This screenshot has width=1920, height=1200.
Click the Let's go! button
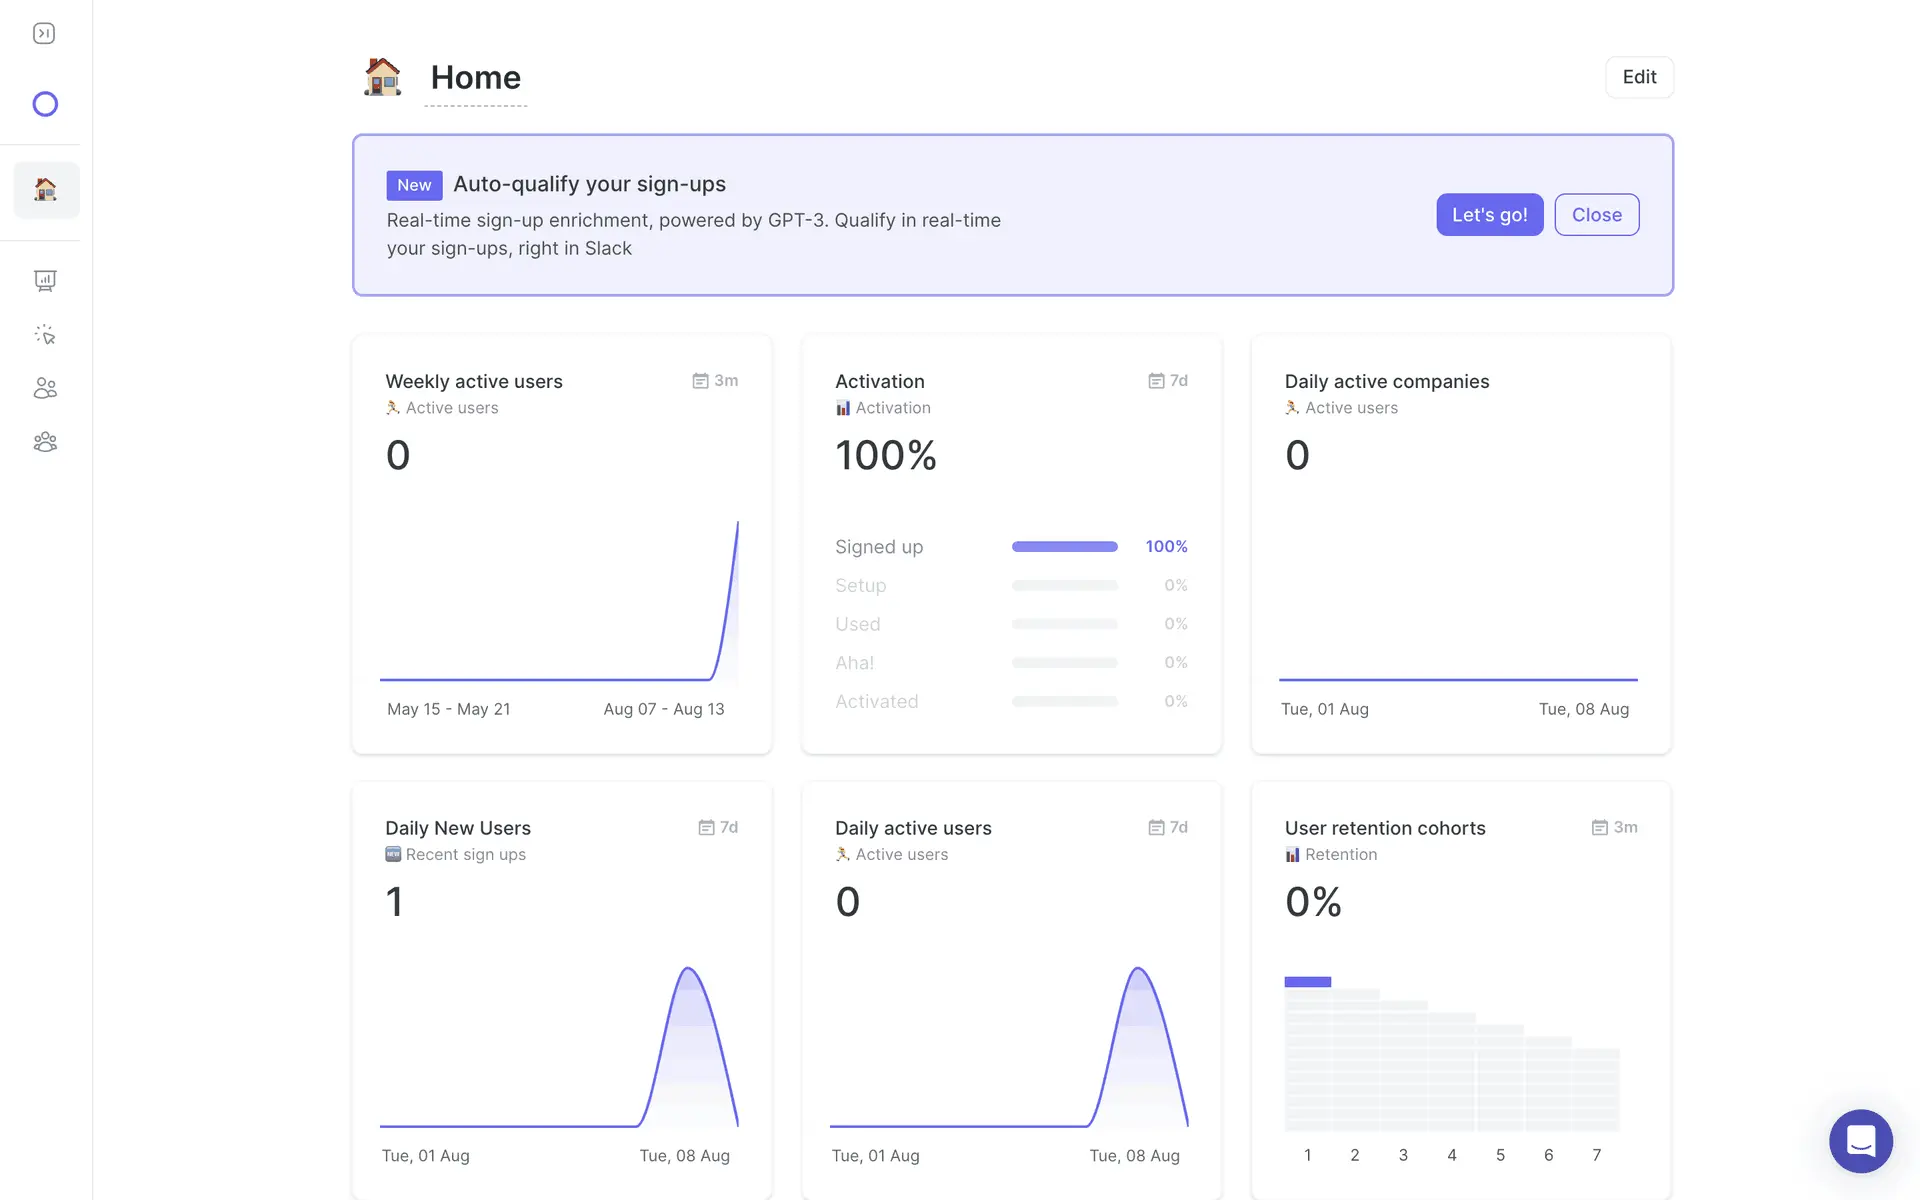pyautogui.click(x=1489, y=215)
